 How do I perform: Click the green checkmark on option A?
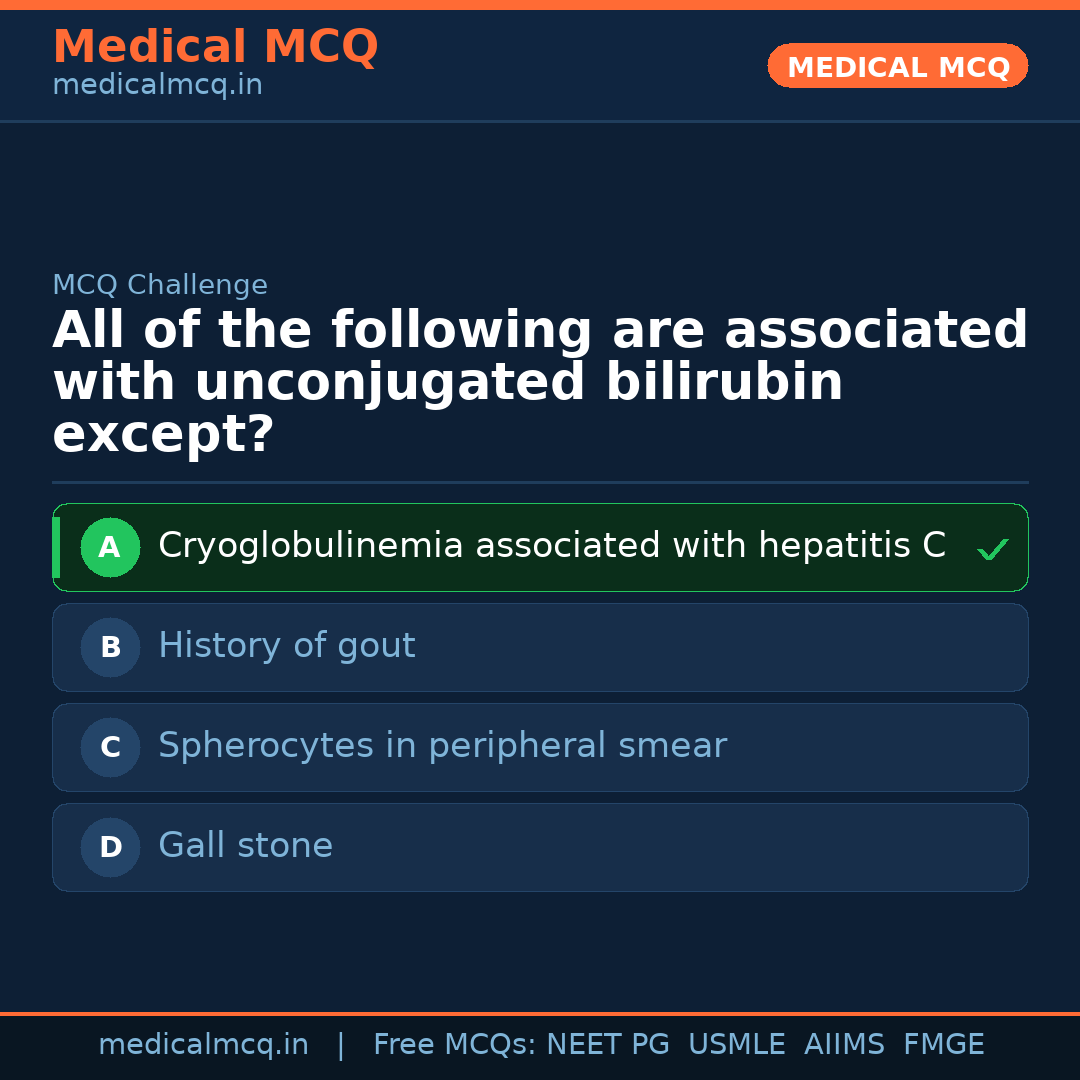(x=992, y=549)
